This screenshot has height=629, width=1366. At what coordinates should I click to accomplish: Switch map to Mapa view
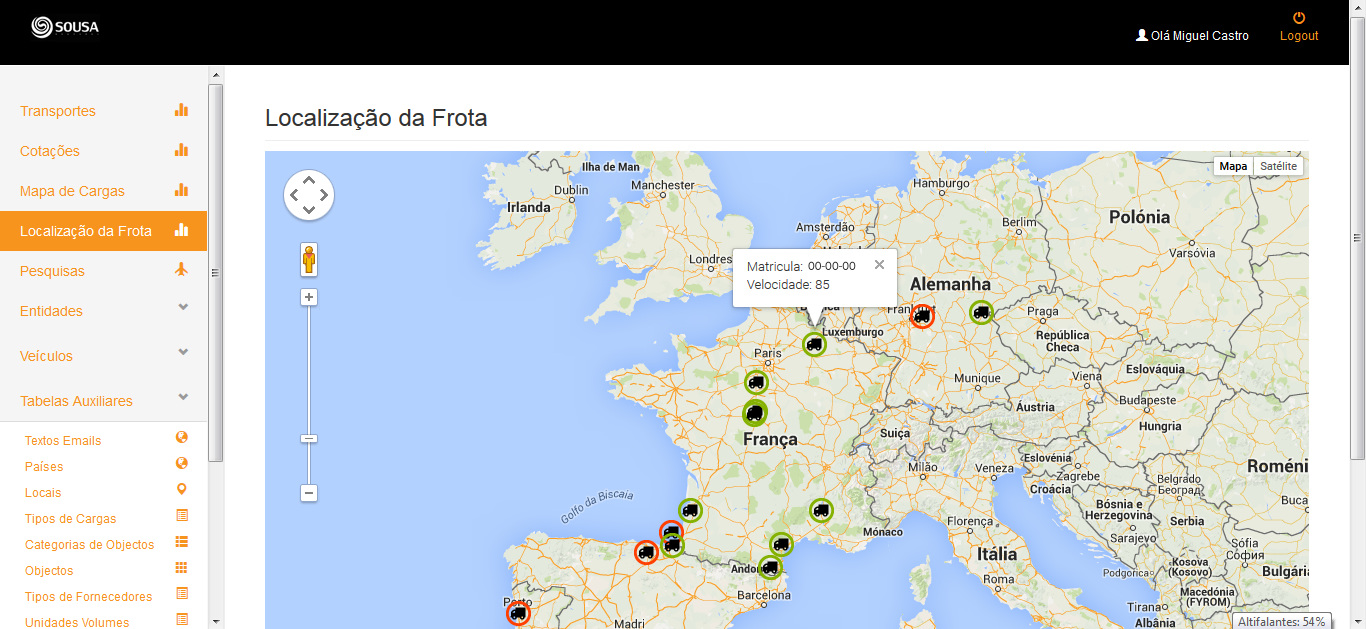click(x=1233, y=166)
